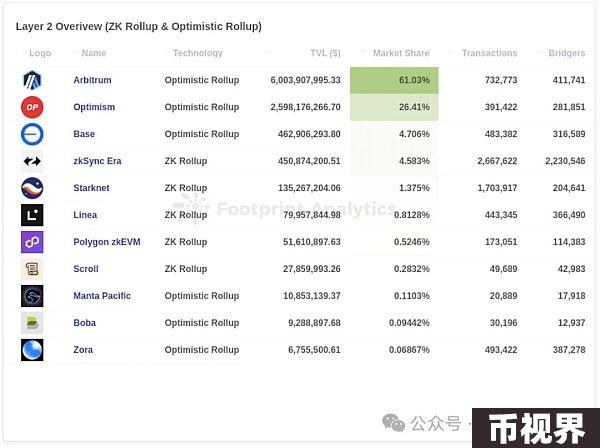
Task: Click the Starknet logo icon
Action: click(x=32, y=188)
